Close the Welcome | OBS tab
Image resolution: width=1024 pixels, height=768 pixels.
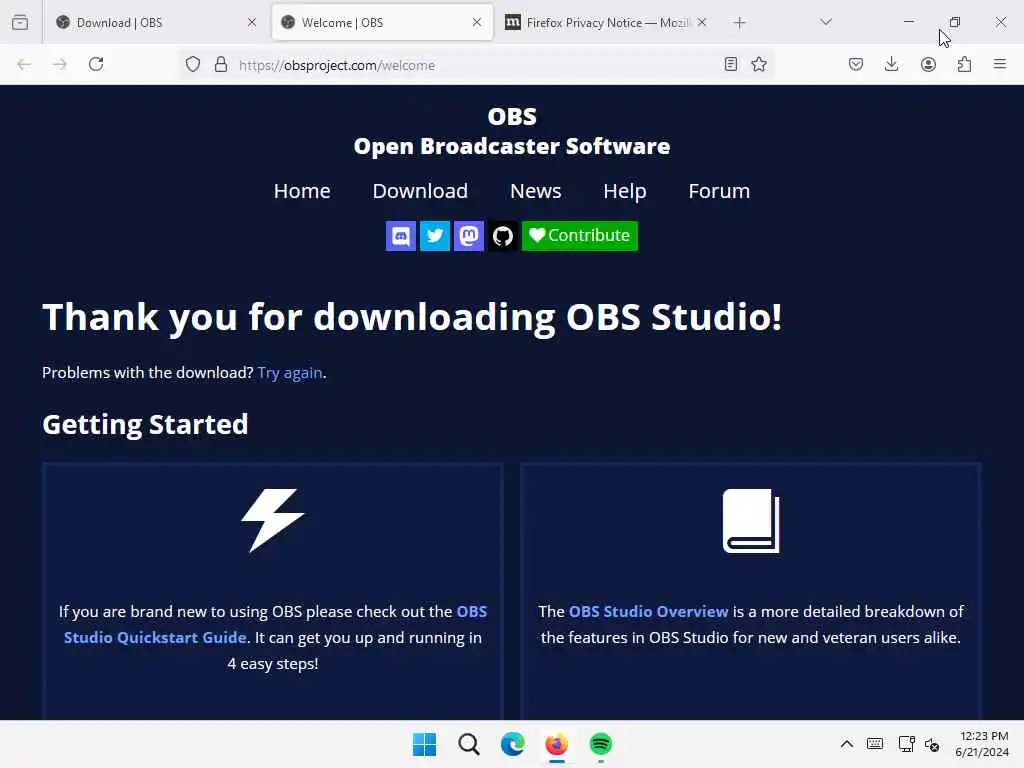click(x=477, y=22)
